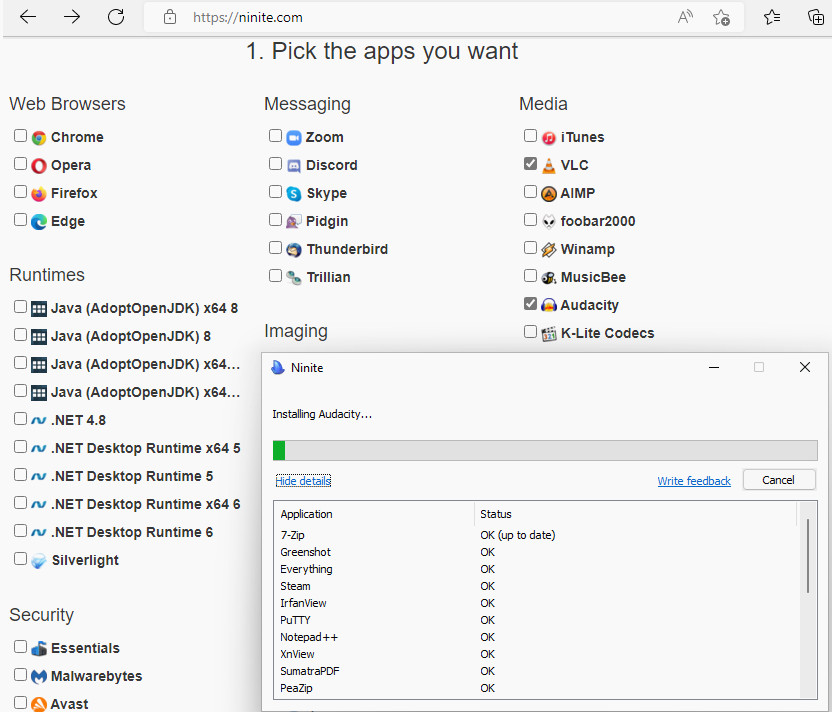Viewport: 832px width, 712px height.
Task: Uncheck the VLC checkbox
Action: tap(530, 164)
